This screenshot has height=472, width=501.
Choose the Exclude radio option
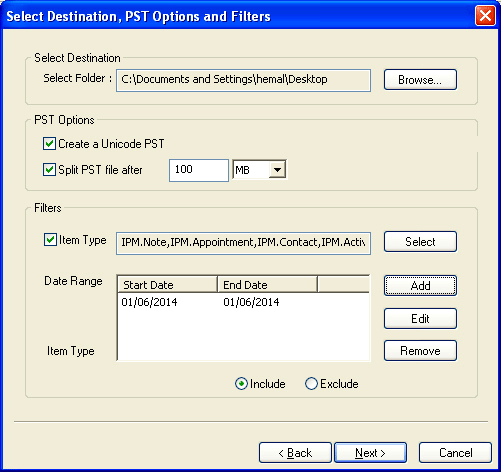coord(311,384)
